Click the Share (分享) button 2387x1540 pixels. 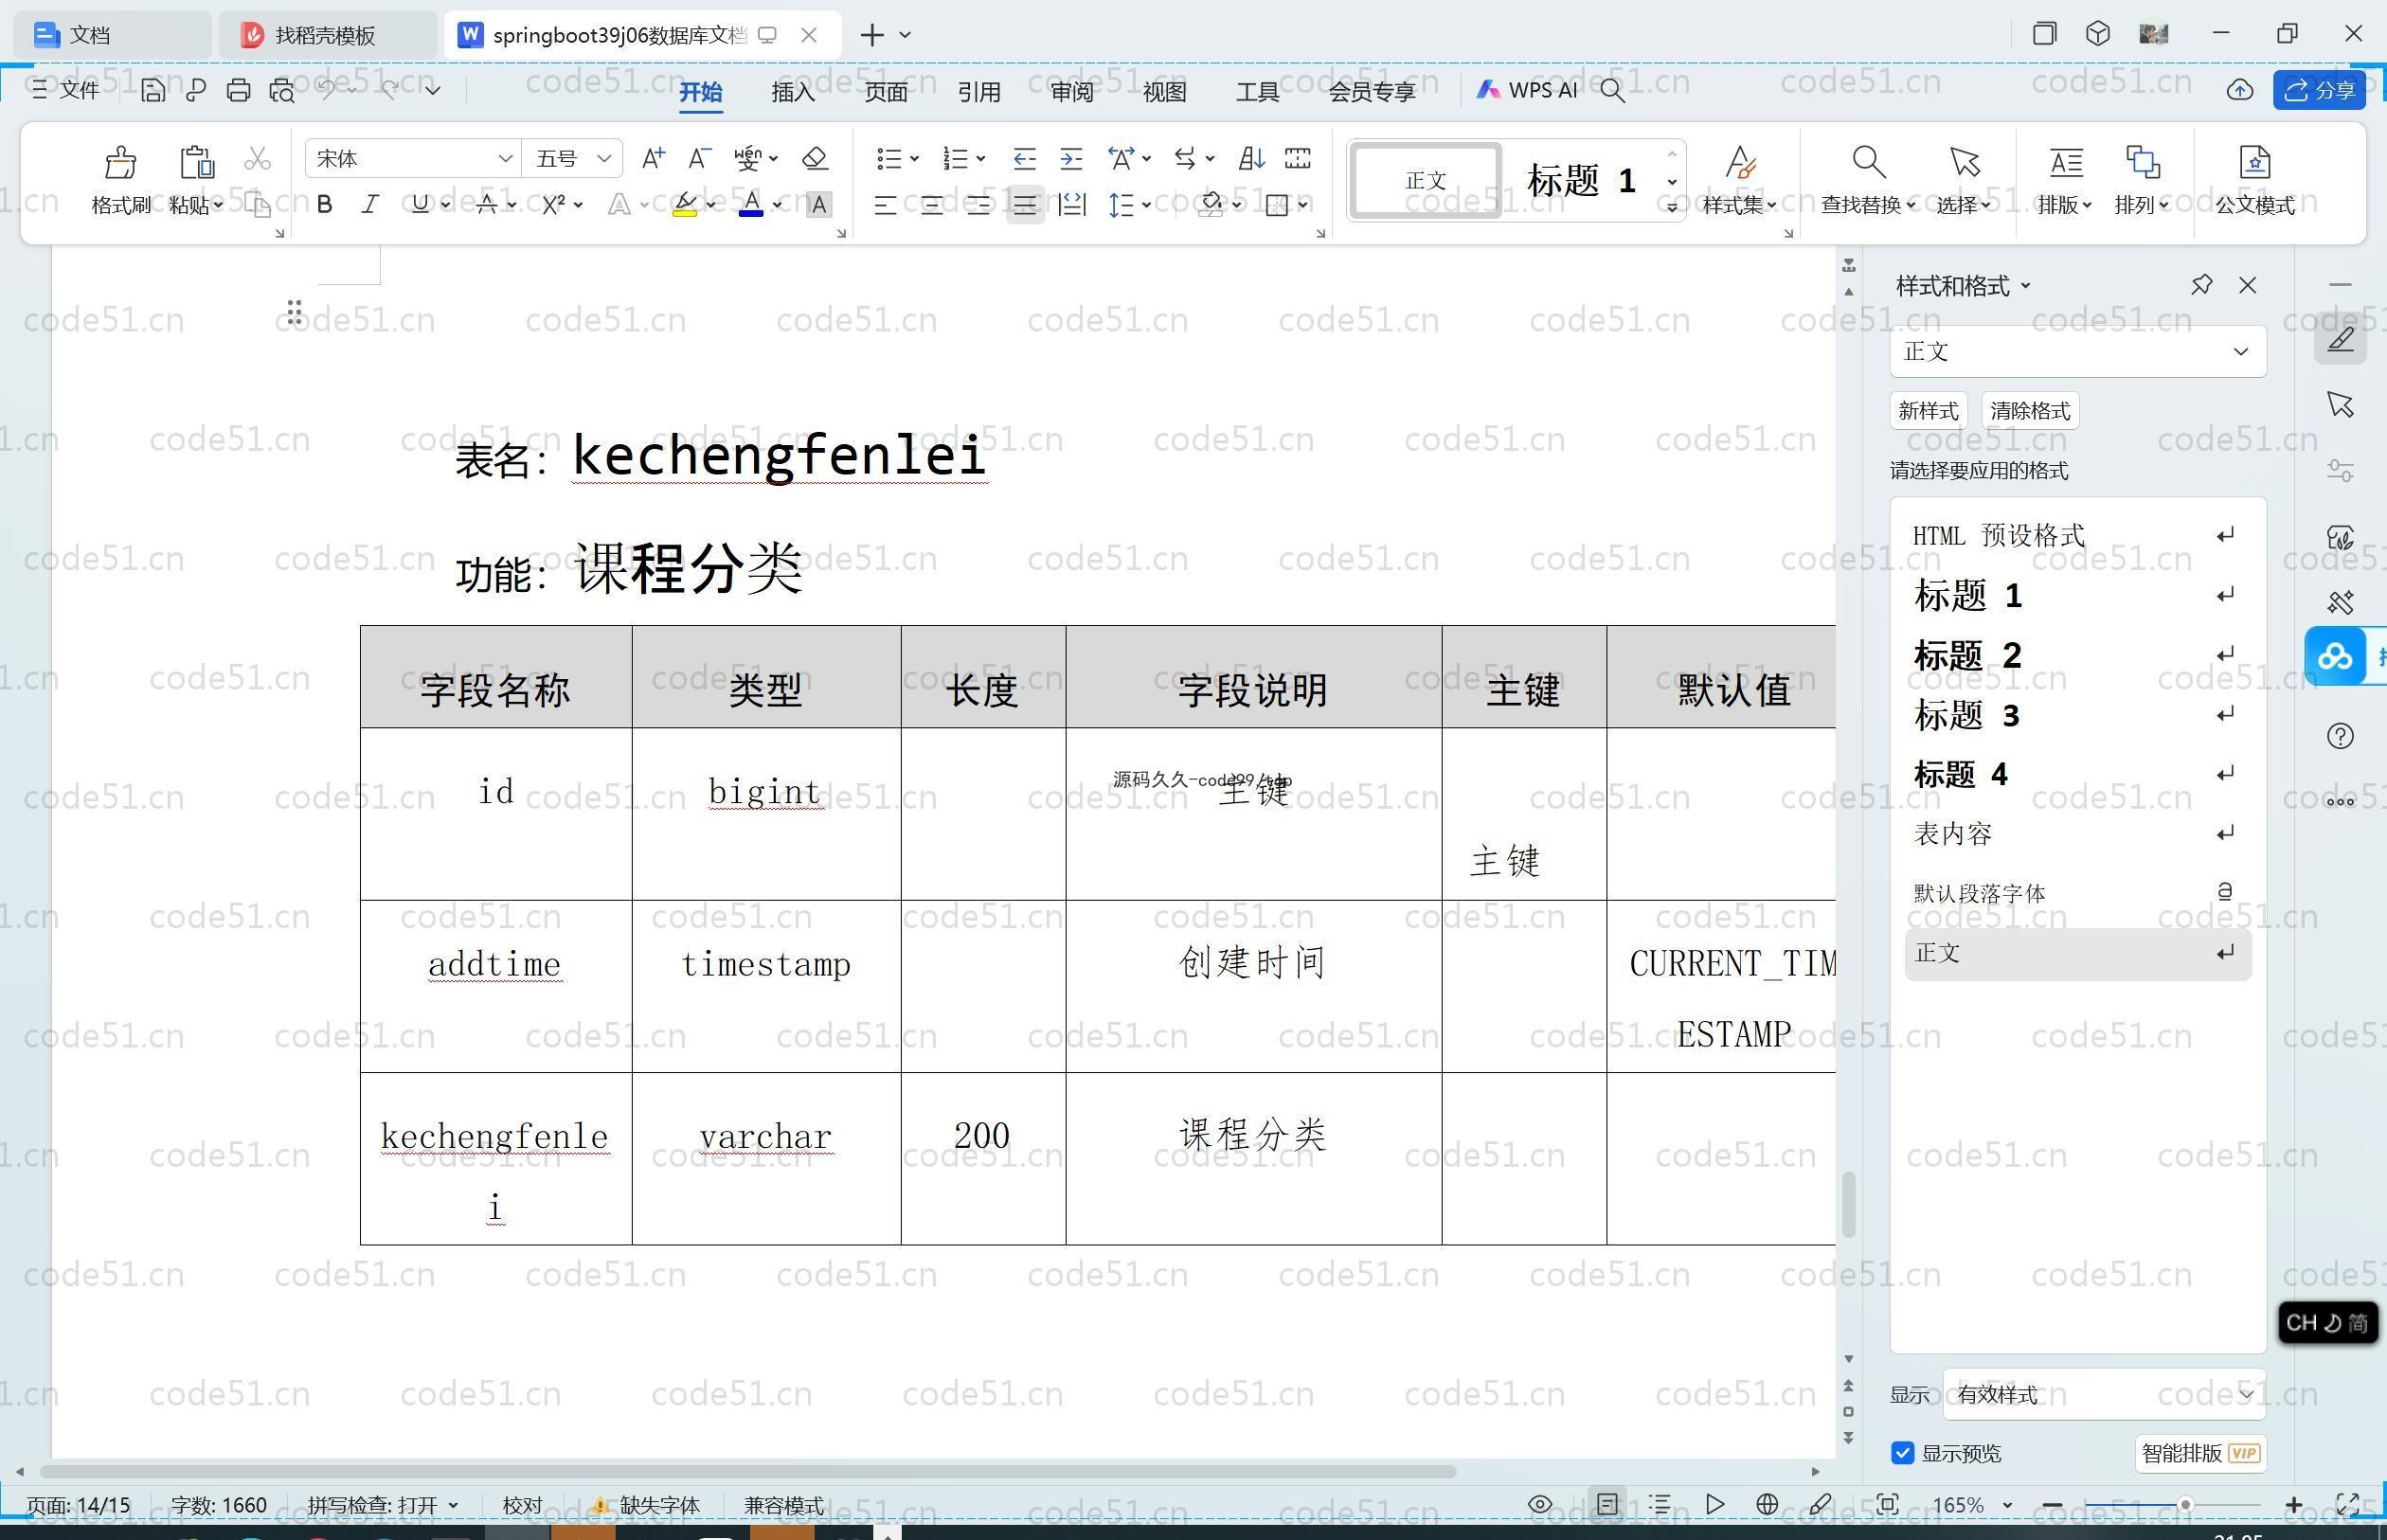2319,90
